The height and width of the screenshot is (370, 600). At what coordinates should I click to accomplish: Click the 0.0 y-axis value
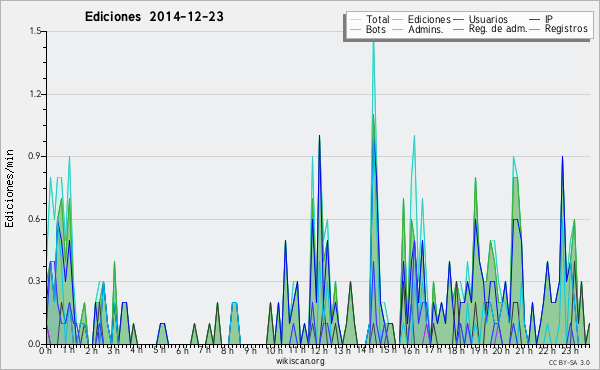pos(35,344)
